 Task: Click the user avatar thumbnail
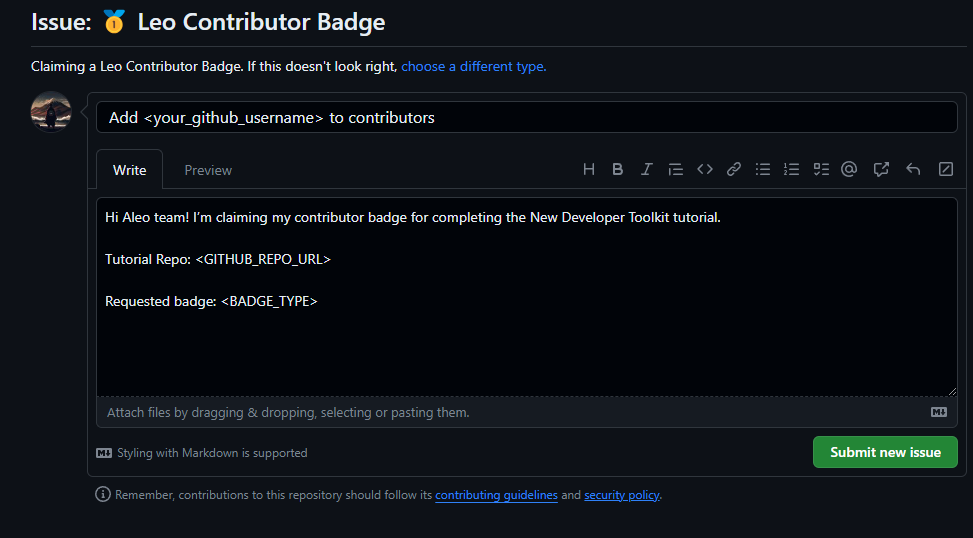51,112
